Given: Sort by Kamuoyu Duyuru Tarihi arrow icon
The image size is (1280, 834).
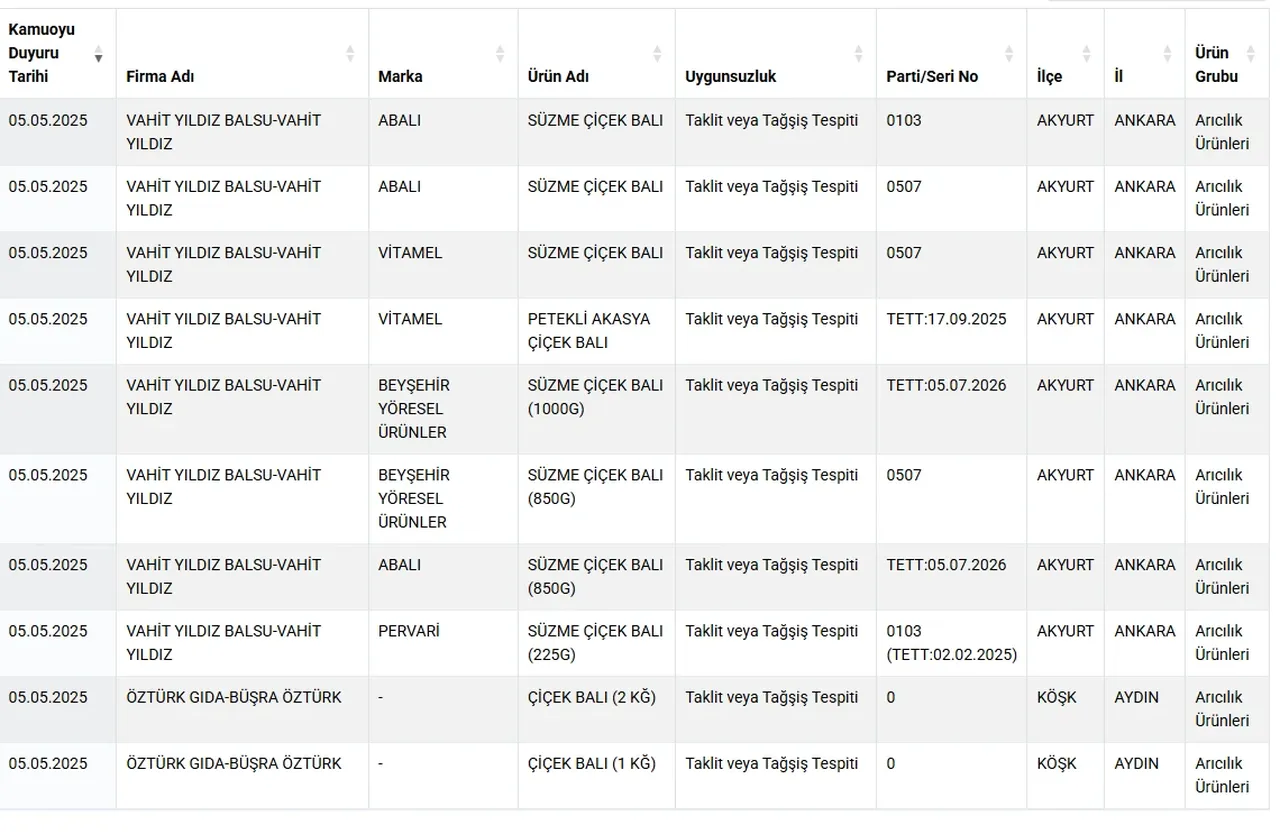Looking at the screenshot, I should [98, 54].
